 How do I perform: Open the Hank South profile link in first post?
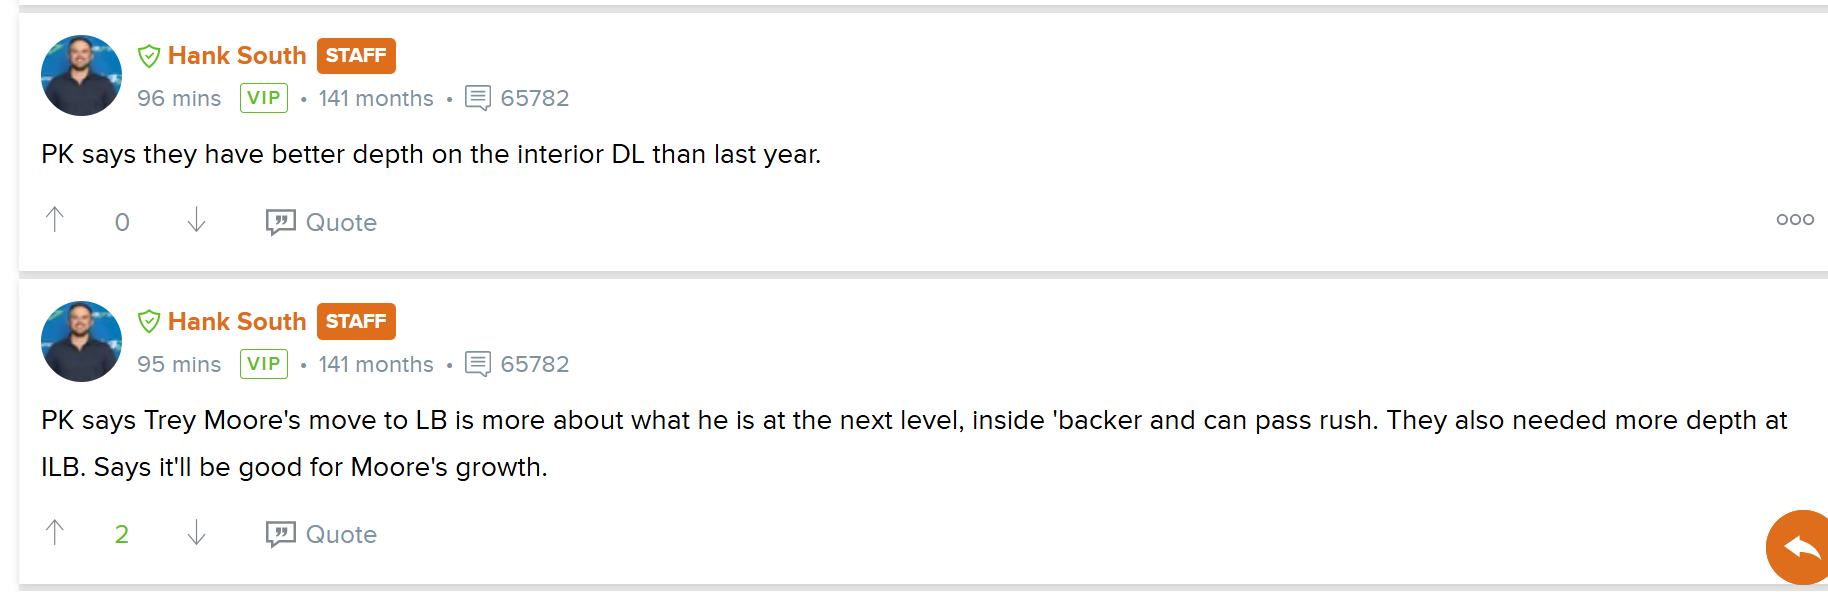[x=237, y=56]
